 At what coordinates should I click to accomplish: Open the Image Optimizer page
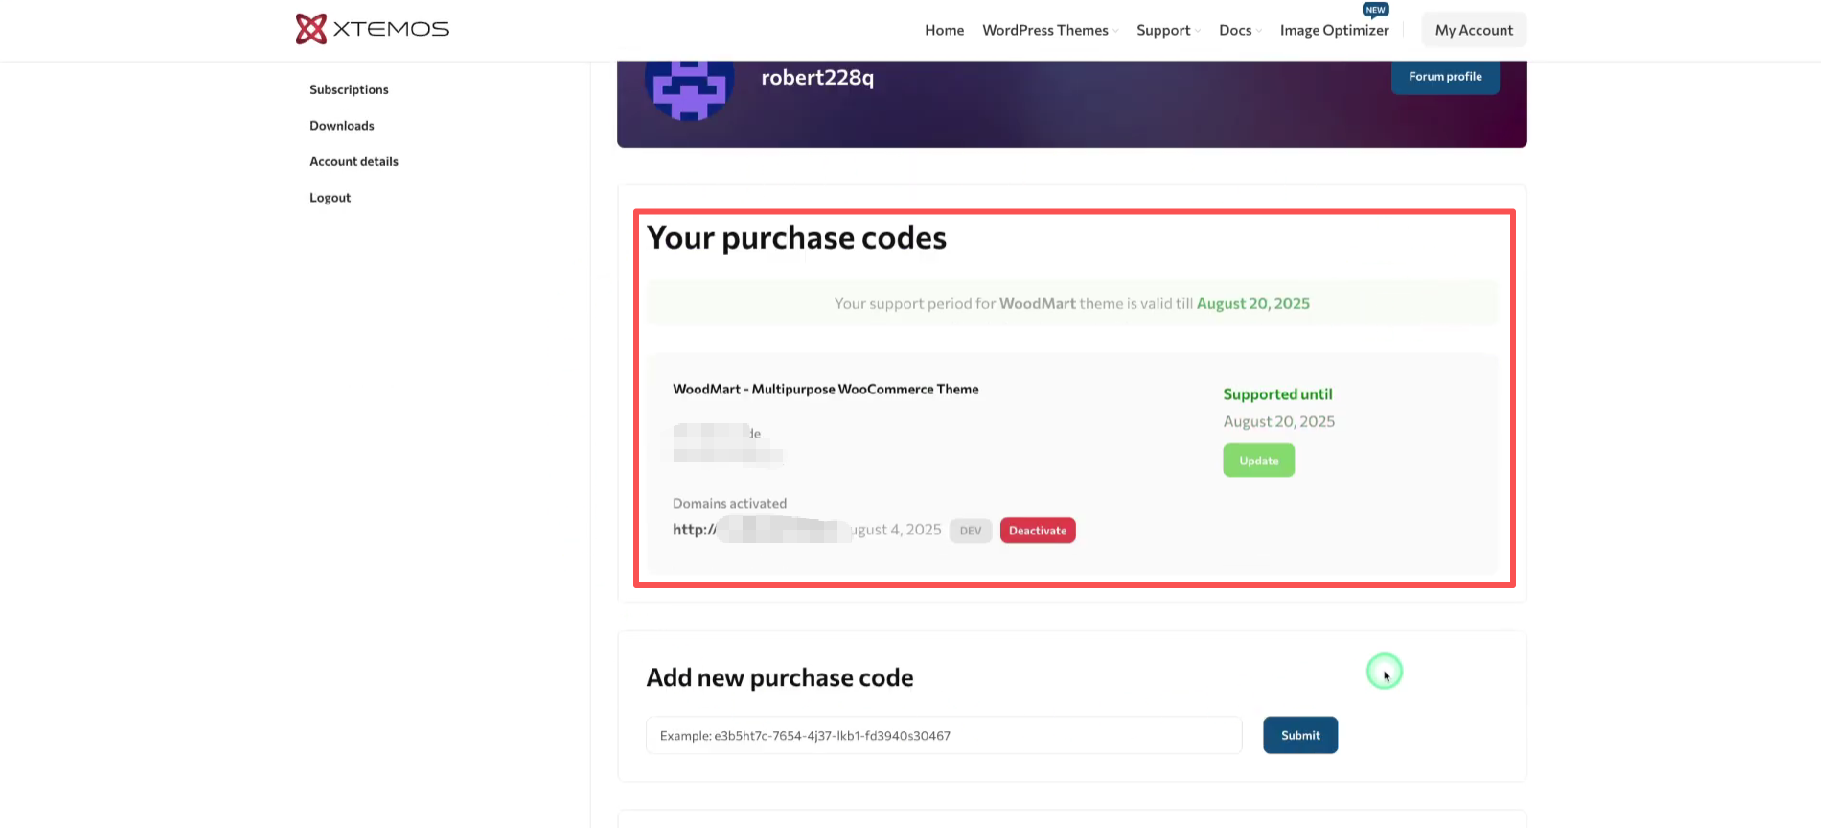point(1334,31)
